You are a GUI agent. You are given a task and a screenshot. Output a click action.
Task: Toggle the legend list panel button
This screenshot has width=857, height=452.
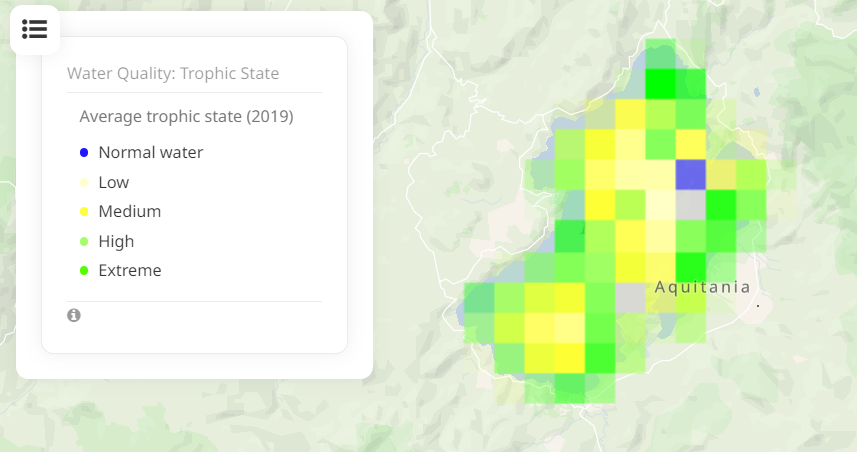(34, 30)
